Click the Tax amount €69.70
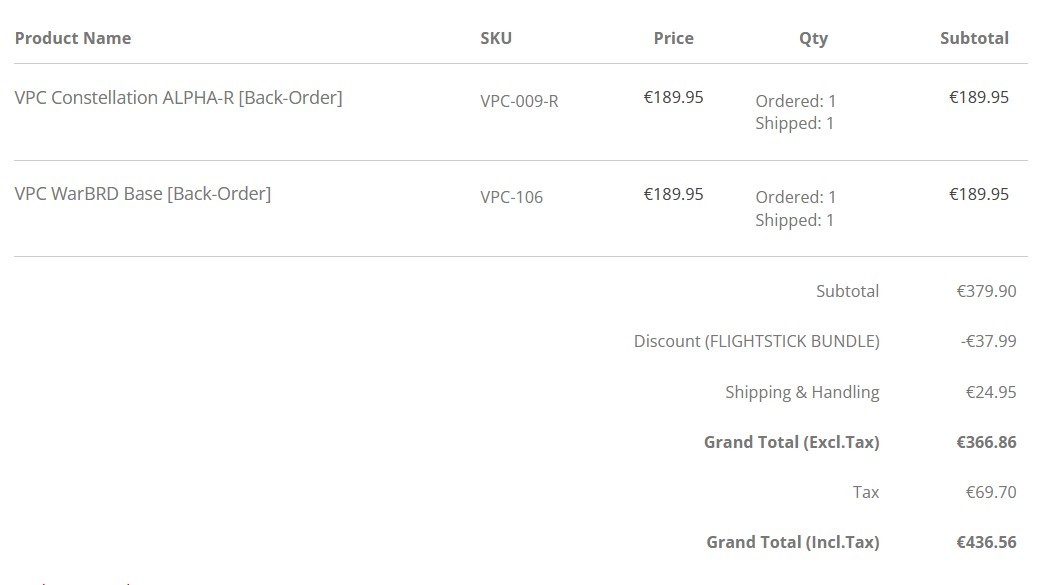This screenshot has height=585, width=1047. coord(991,492)
